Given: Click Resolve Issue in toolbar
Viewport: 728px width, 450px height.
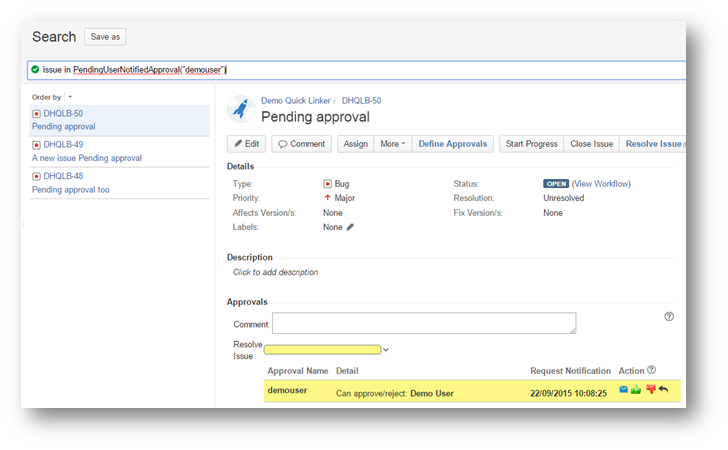Looking at the screenshot, I should coord(653,144).
